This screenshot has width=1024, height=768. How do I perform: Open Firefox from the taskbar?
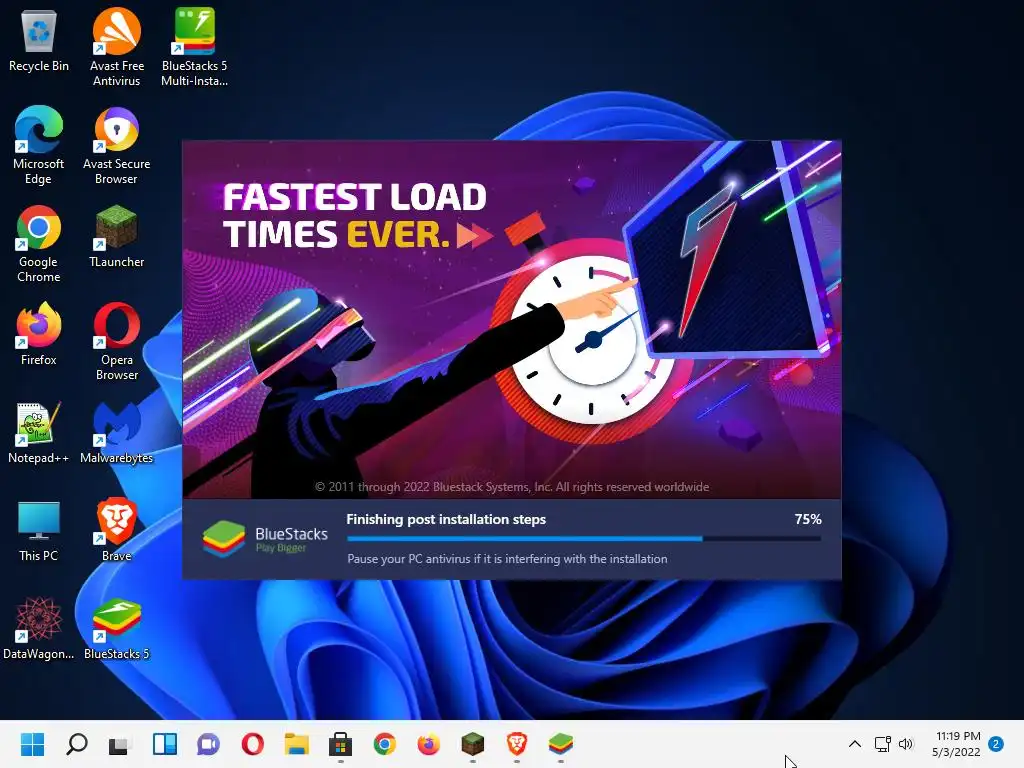[428, 744]
